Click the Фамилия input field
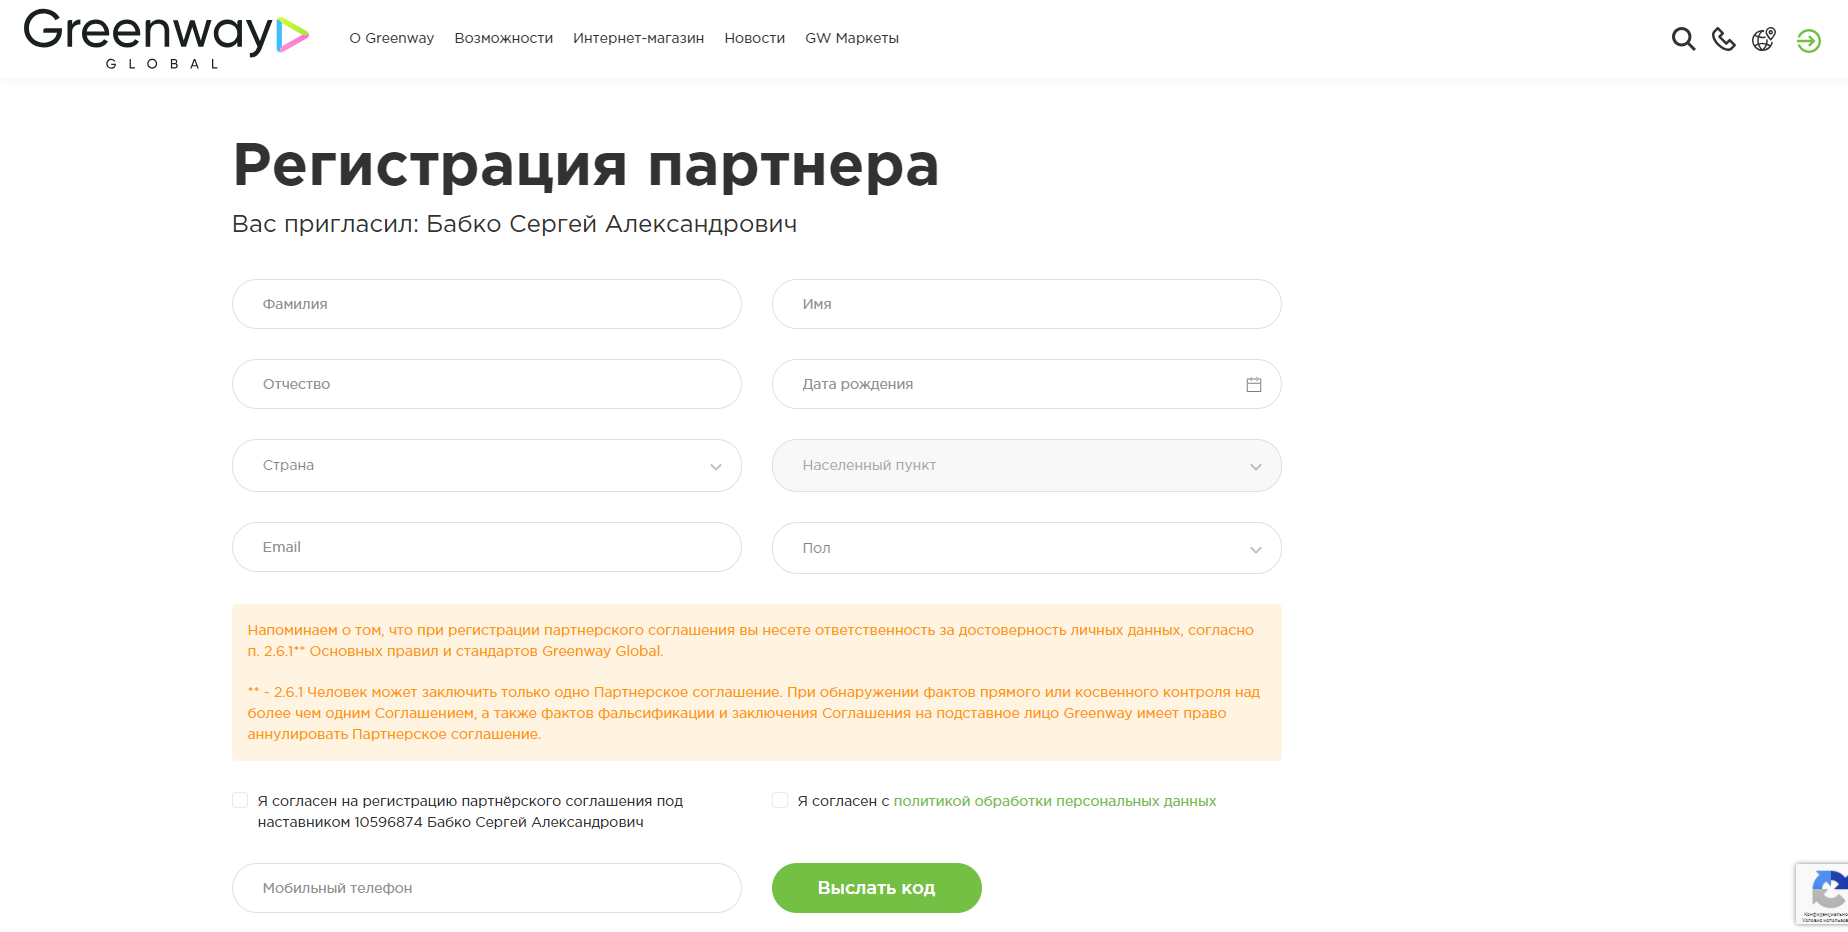1848x932 pixels. pyautogui.click(x=486, y=304)
